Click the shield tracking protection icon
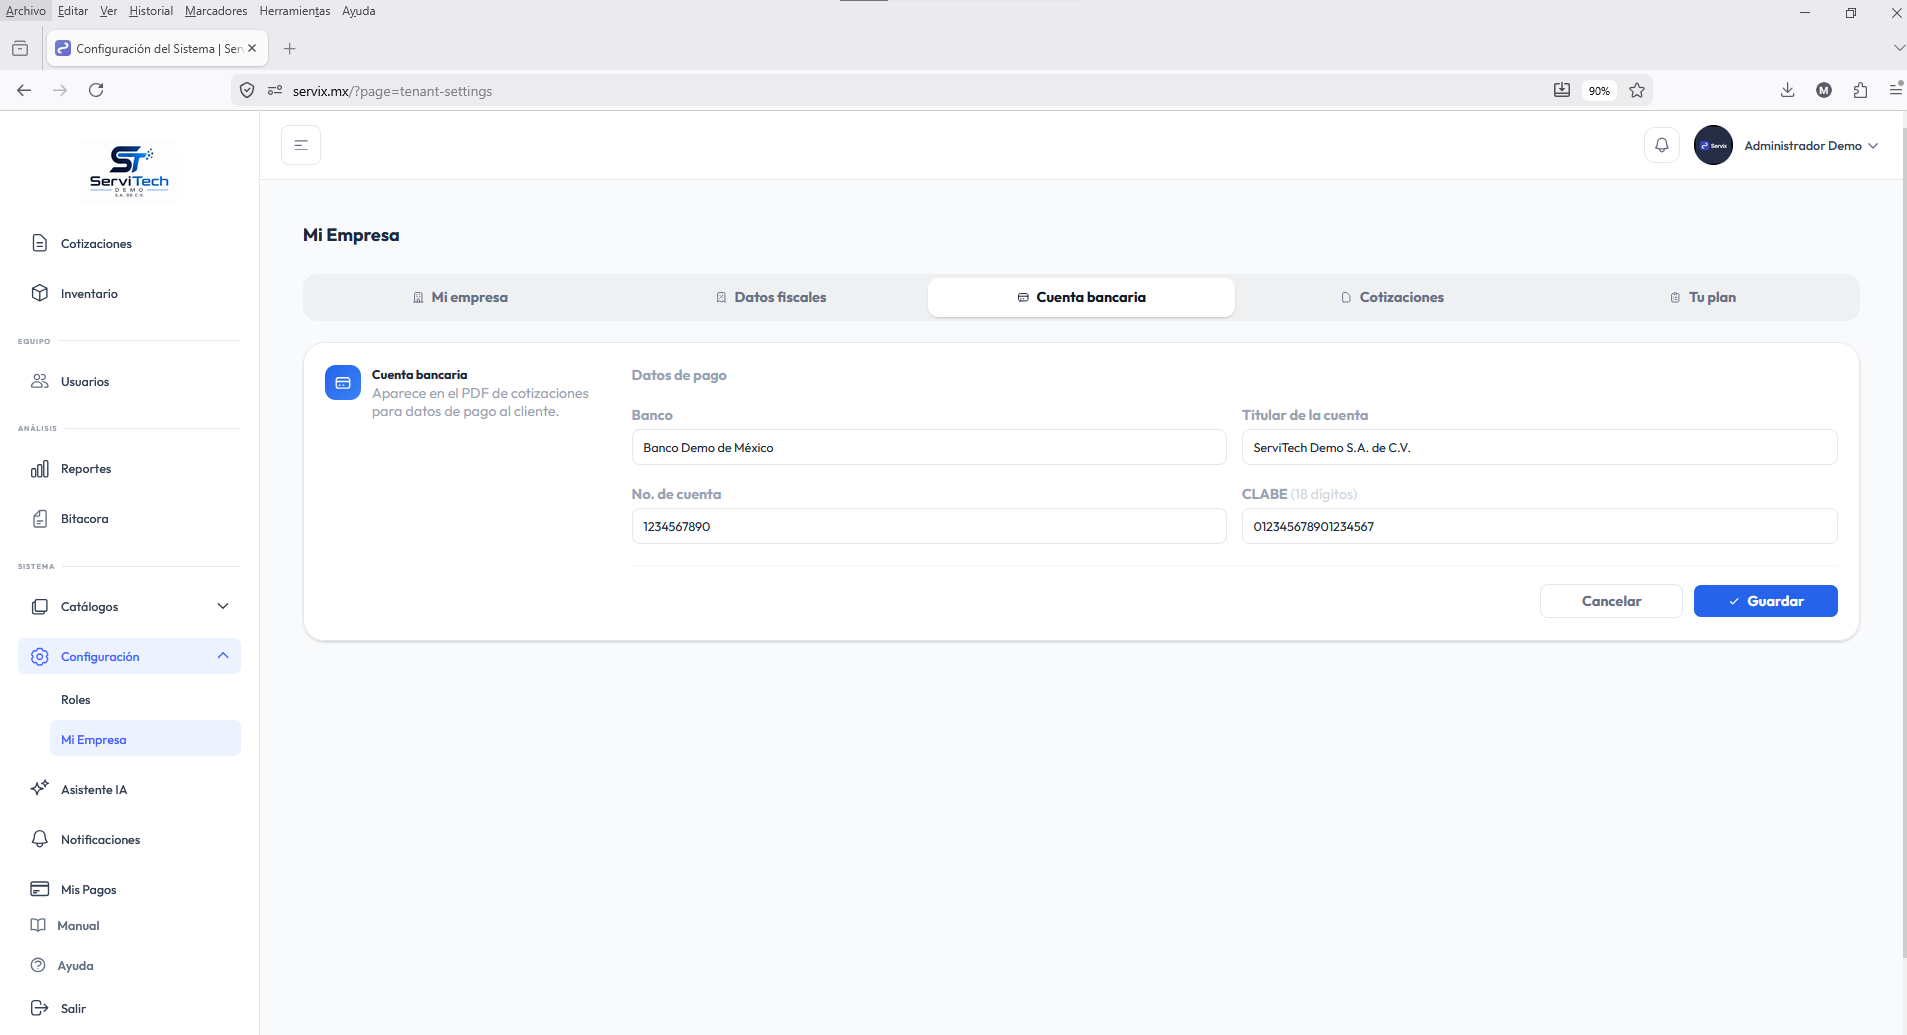The height and width of the screenshot is (1035, 1907). pos(247,90)
